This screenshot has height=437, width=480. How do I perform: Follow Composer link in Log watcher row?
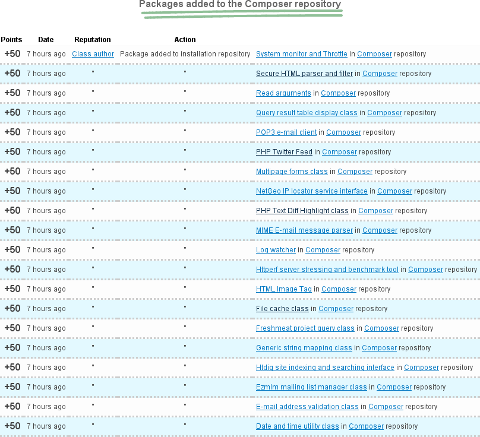(x=323, y=250)
